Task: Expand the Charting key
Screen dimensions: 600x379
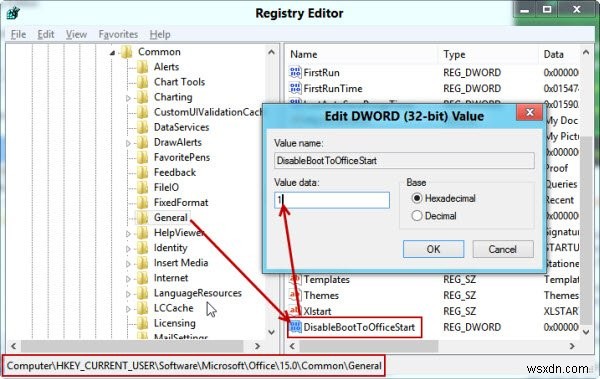Action: tap(128, 98)
